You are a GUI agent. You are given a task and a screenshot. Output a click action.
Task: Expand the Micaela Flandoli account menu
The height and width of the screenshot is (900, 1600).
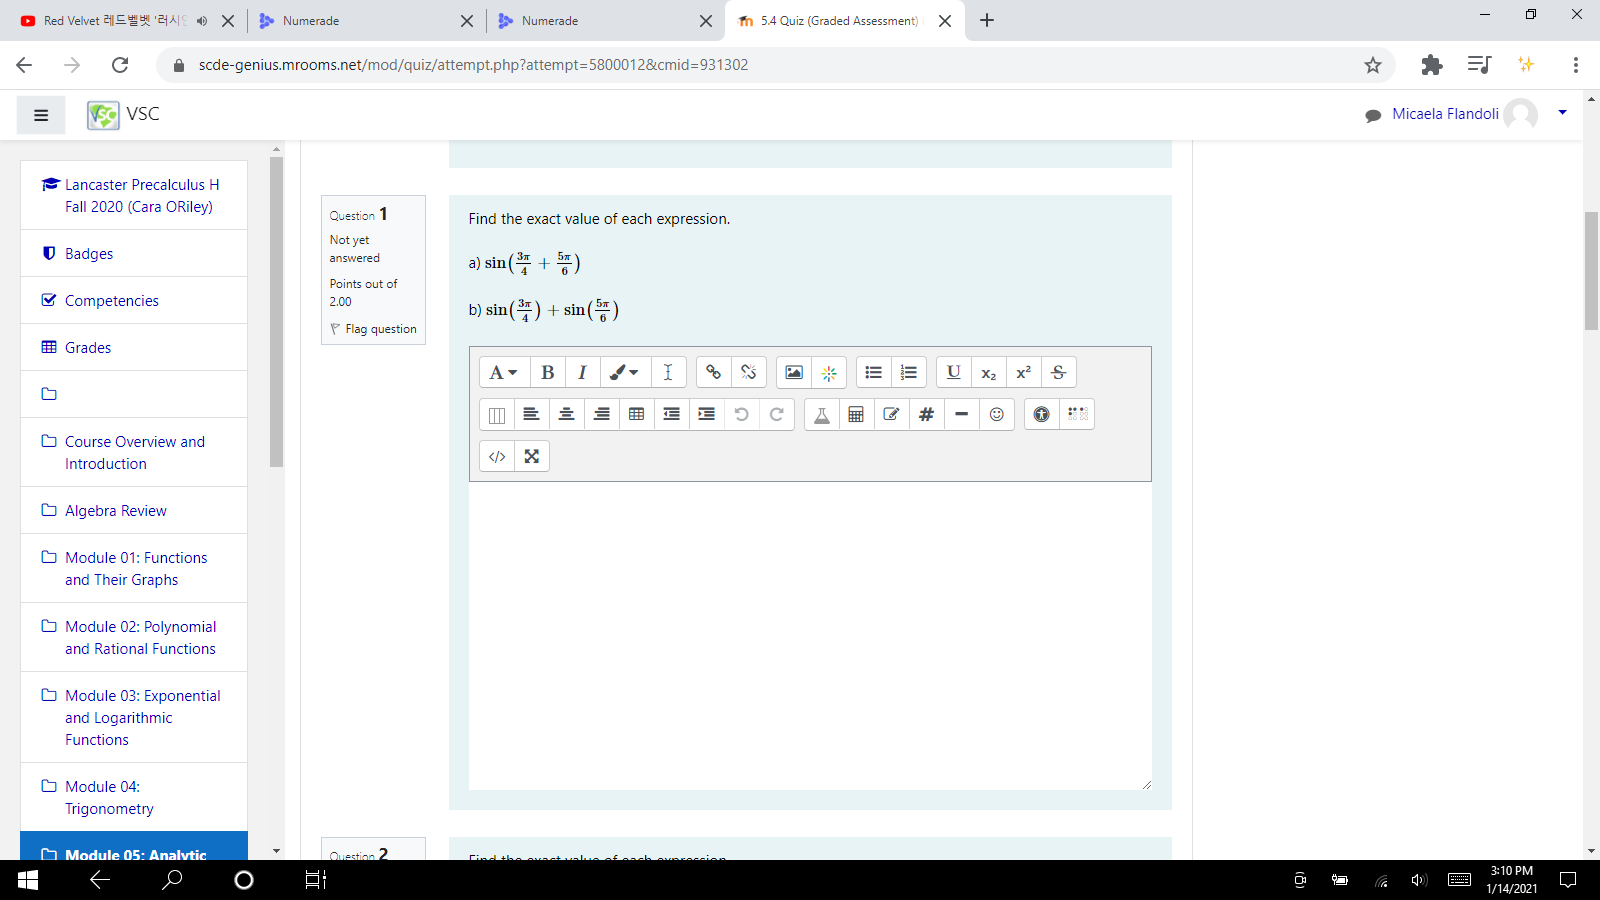pos(1562,113)
